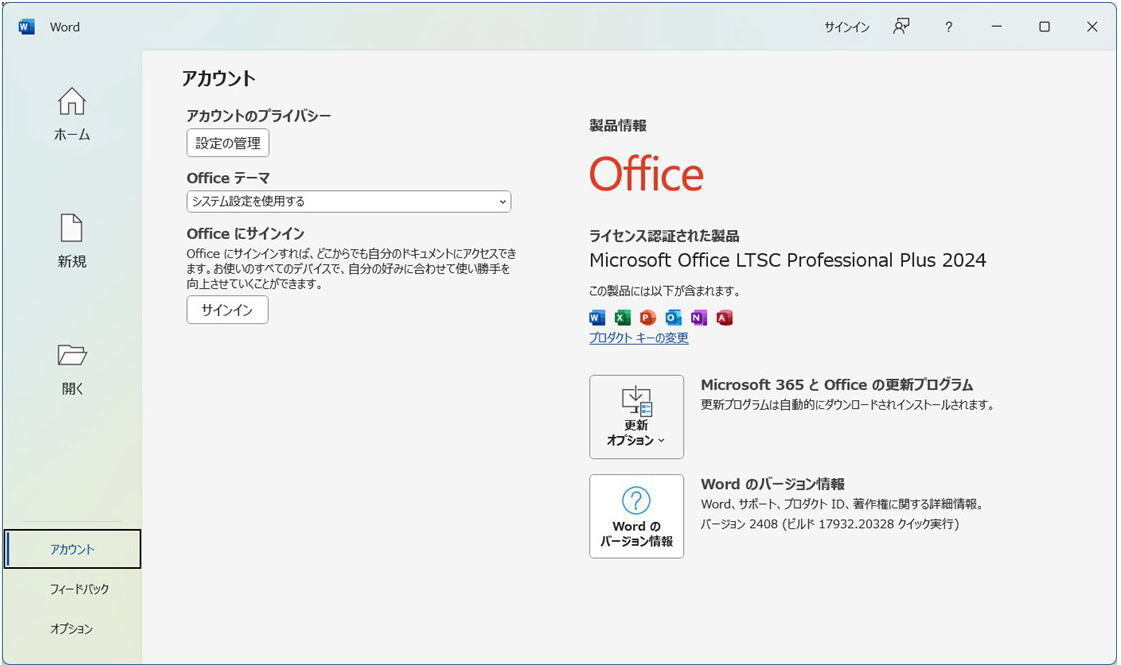This screenshot has width=1121, height=665.
Task: Click the Excel app icon under included products
Action: coord(623,317)
